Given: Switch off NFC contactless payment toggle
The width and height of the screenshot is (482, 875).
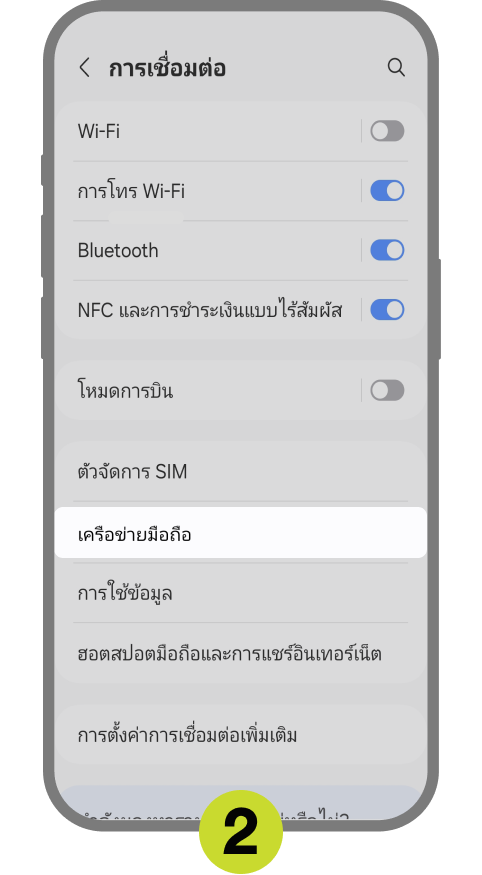Looking at the screenshot, I should tap(387, 310).
